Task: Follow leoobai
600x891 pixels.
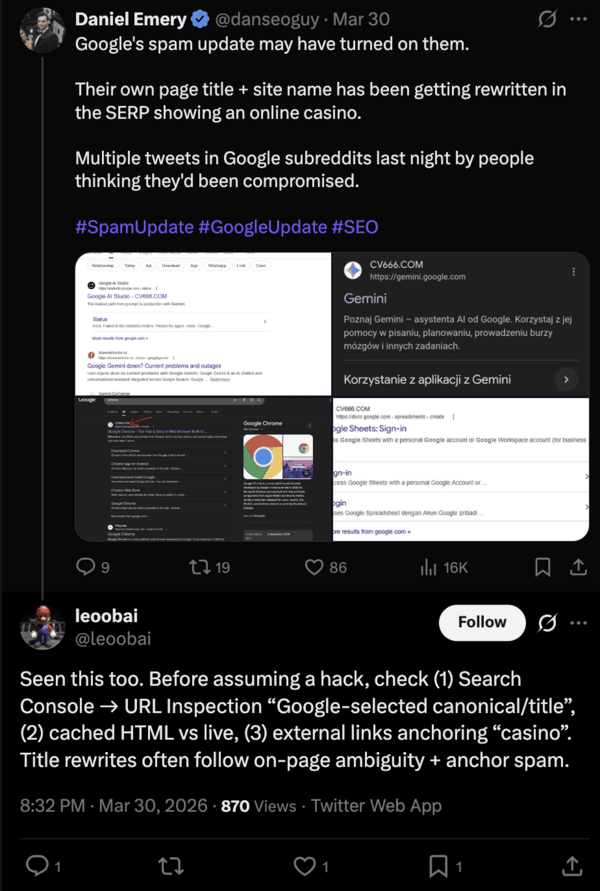Action: tap(482, 622)
